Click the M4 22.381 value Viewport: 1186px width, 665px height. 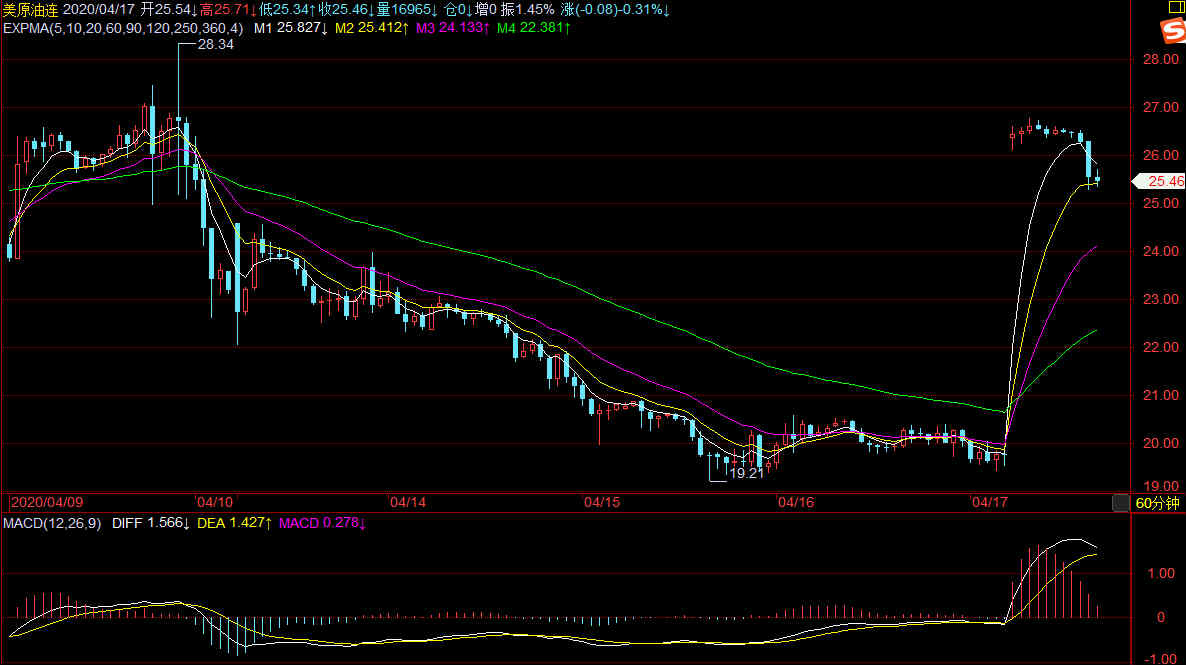[533, 28]
